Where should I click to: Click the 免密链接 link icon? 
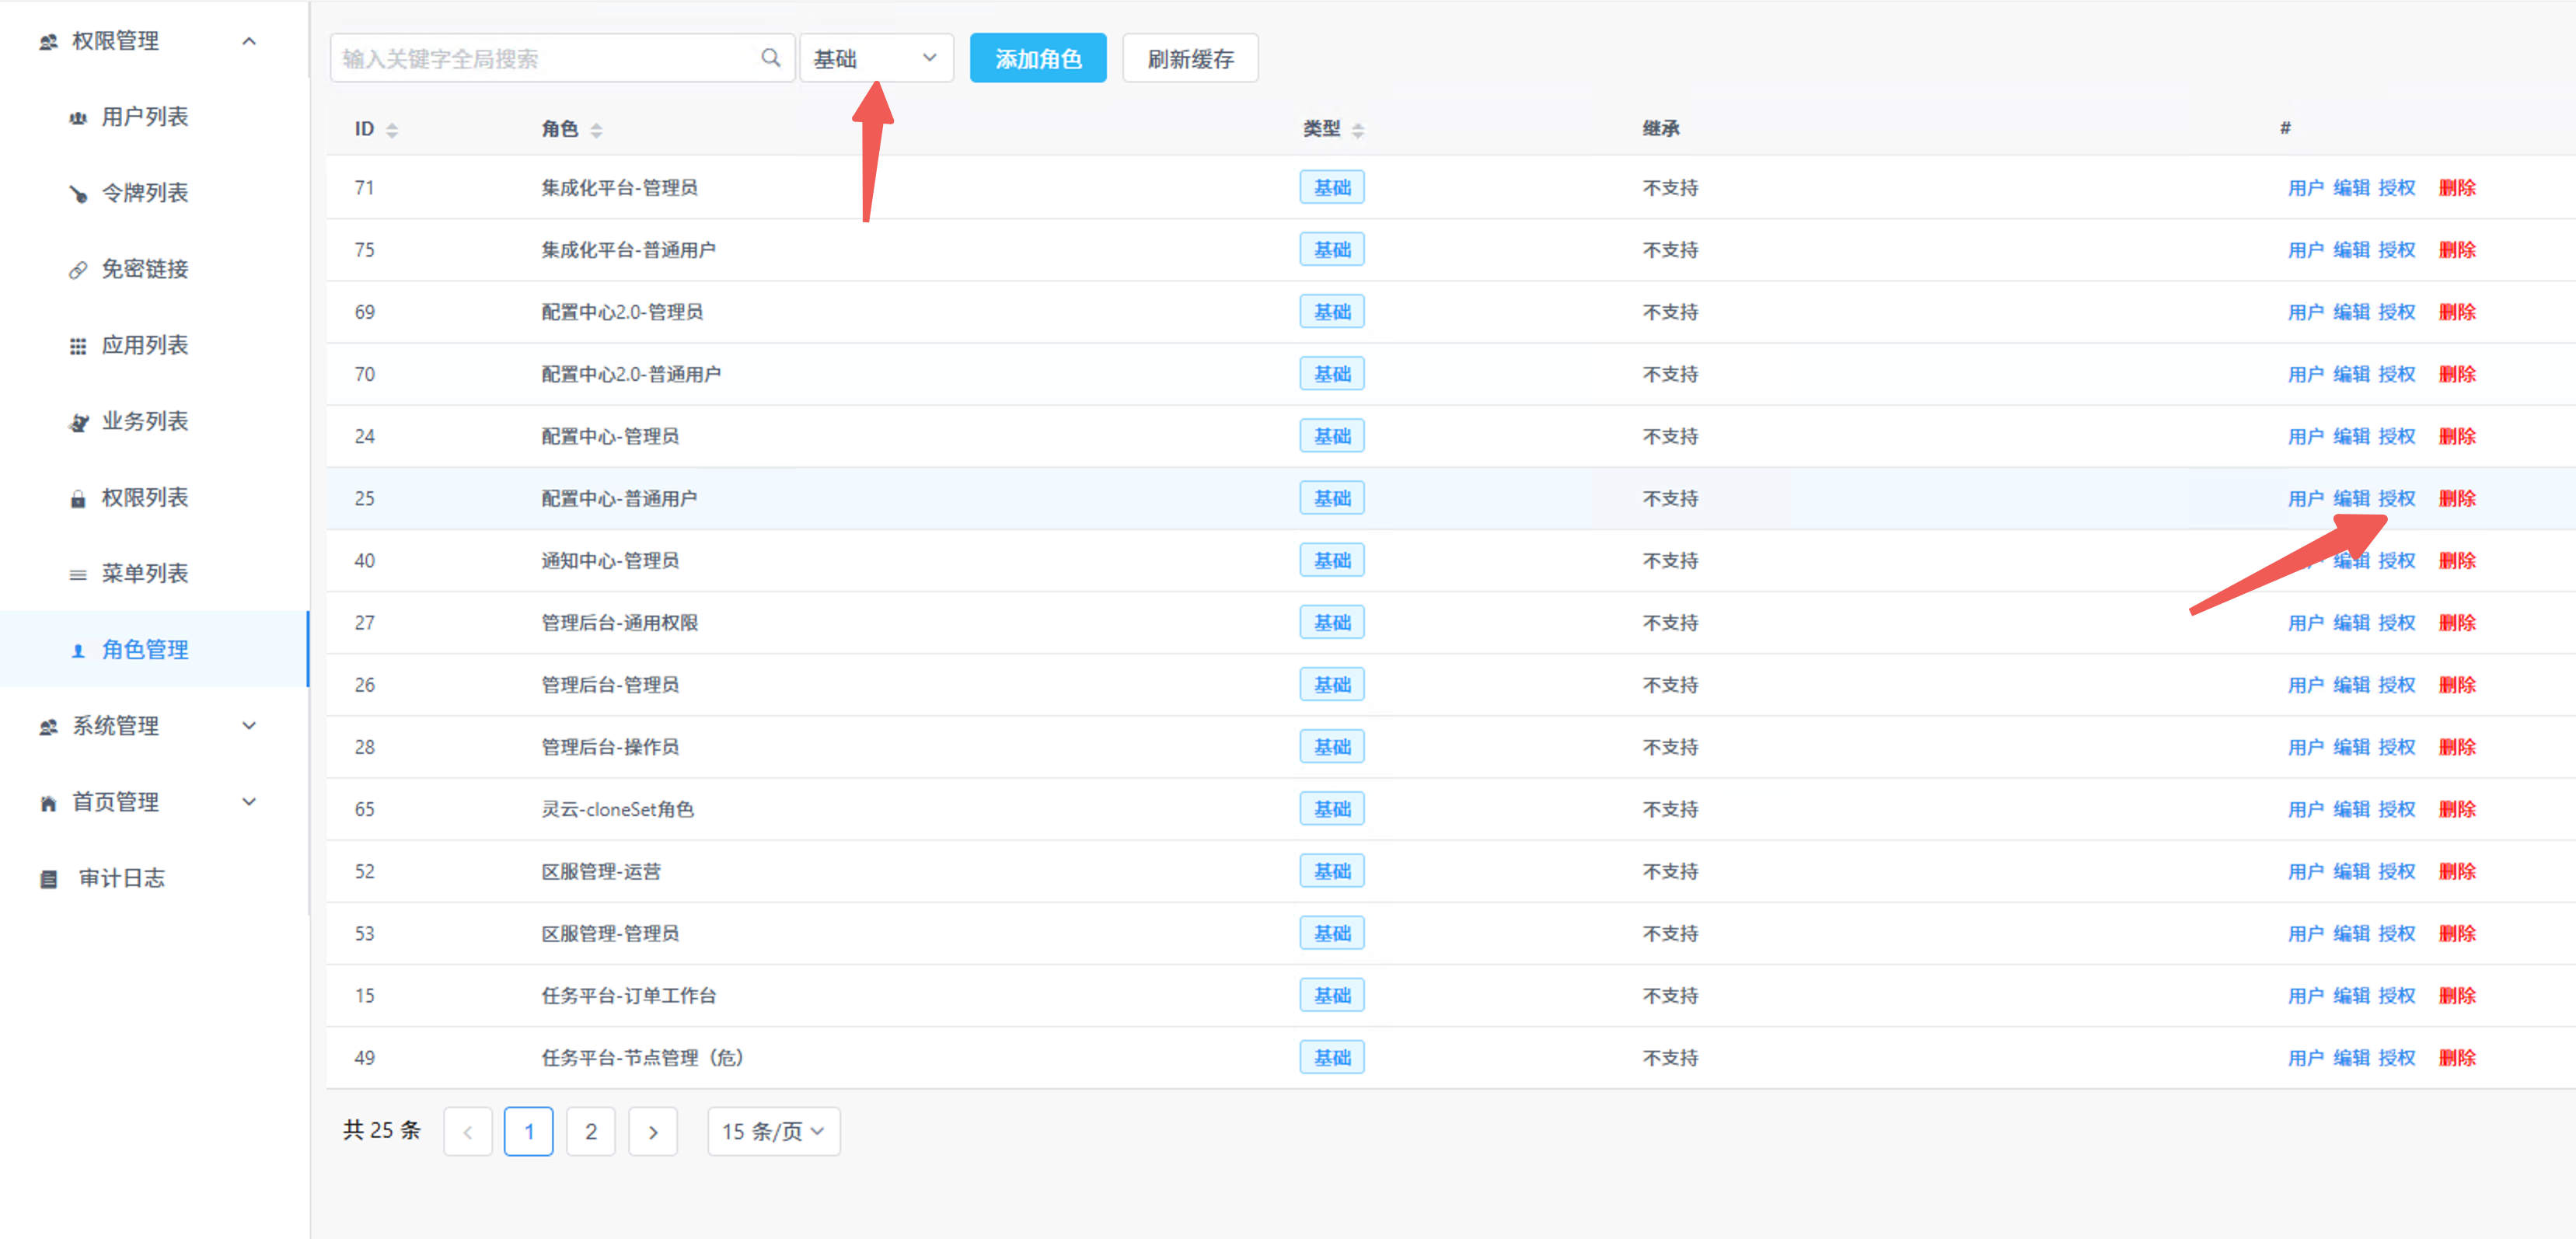pos(78,270)
